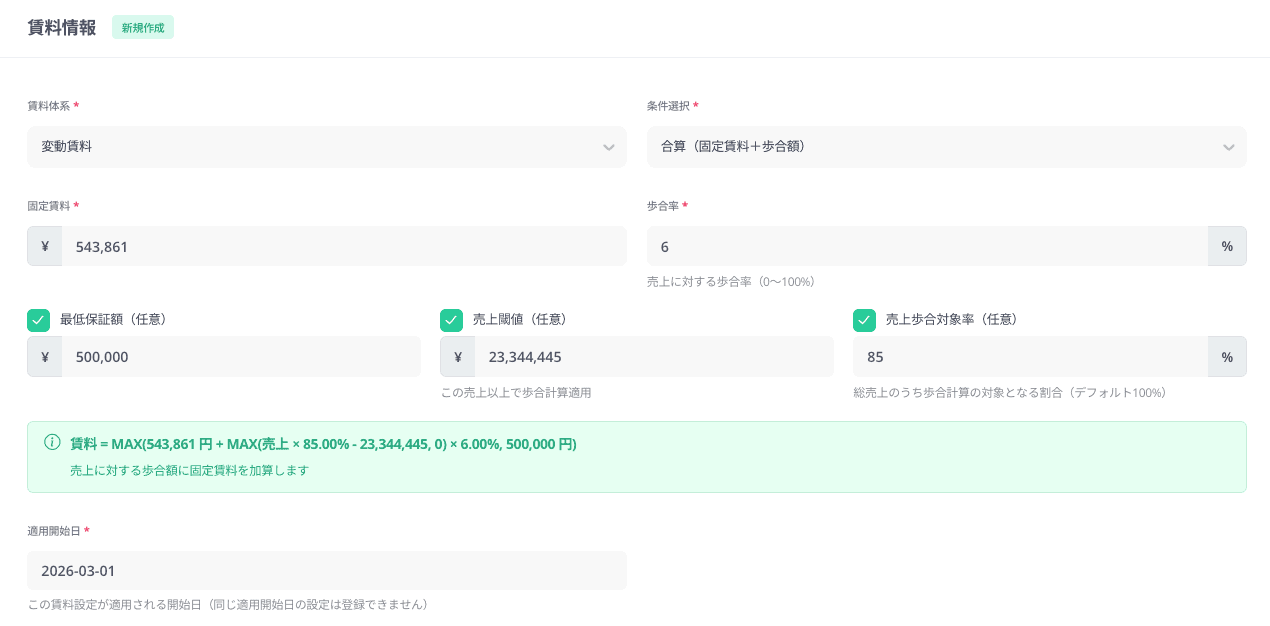Click the ¥ symbol beside 売上閾値 field
The image size is (1270, 626).
(x=457, y=356)
